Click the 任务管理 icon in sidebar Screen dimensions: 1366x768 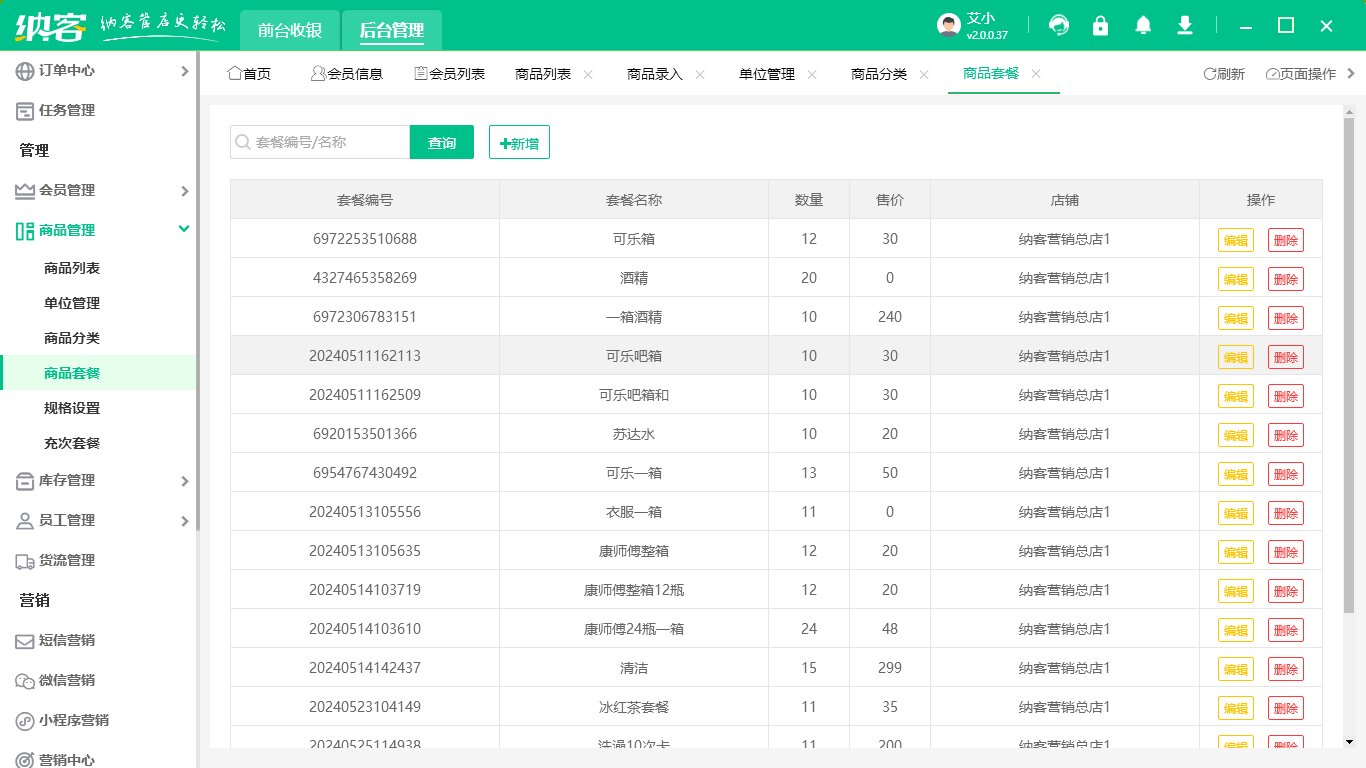coord(25,111)
